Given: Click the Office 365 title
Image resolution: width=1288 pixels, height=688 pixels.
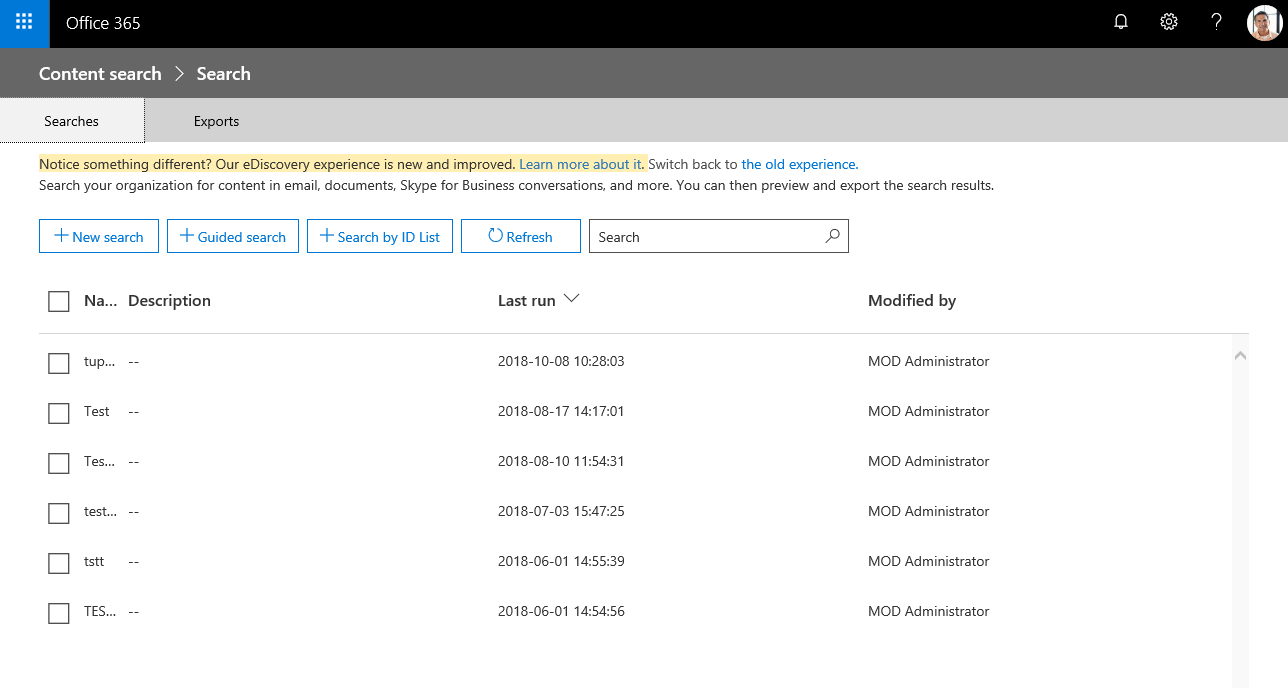Looking at the screenshot, I should (103, 23).
